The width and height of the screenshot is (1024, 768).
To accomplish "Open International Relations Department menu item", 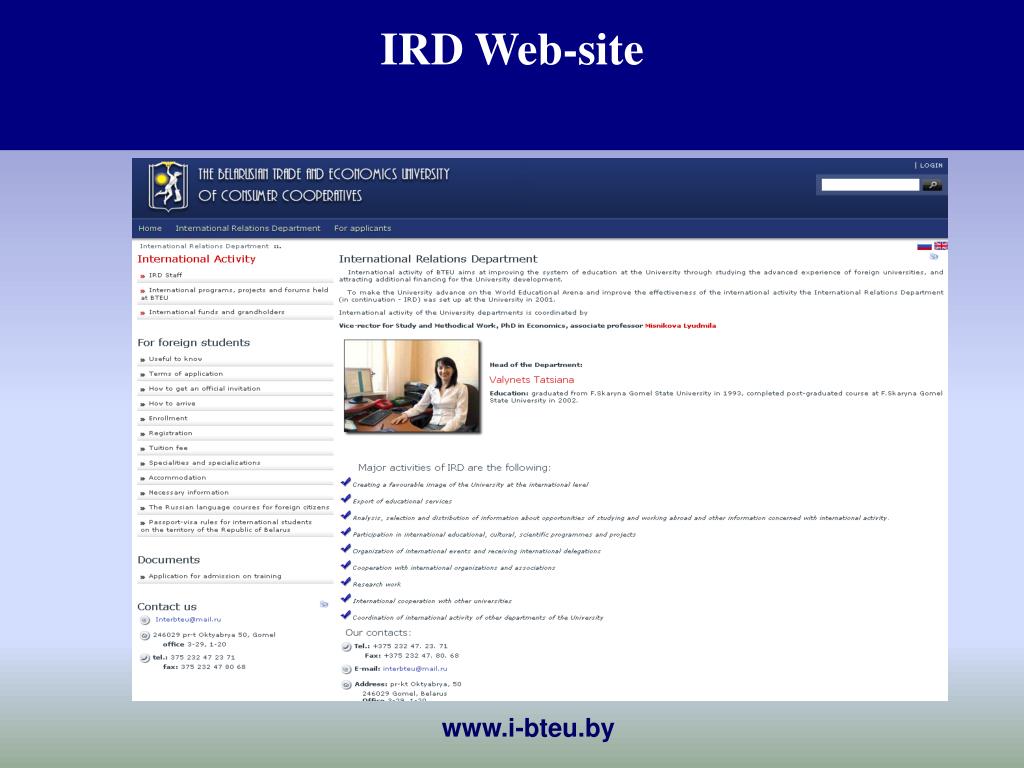I will coord(248,228).
